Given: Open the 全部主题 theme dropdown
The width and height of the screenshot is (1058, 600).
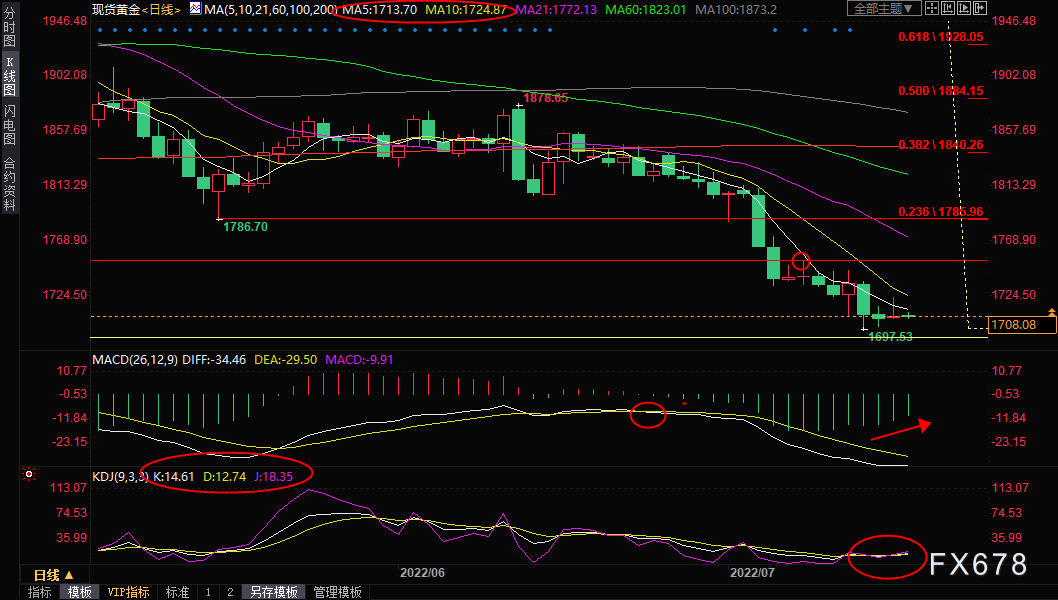Looking at the screenshot, I should pos(884,8).
